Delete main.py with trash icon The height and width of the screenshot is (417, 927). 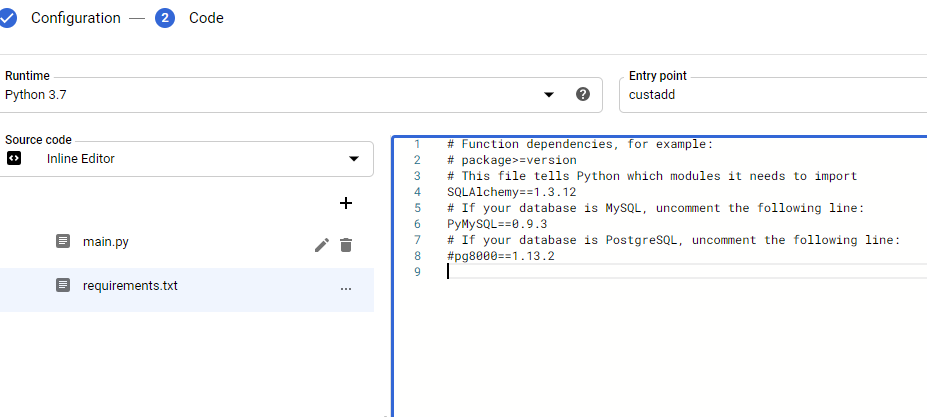(x=346, y=245)
